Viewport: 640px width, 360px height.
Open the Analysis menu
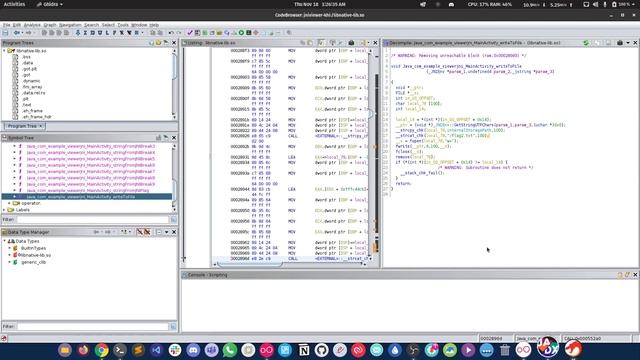click(x=32, y=25)
